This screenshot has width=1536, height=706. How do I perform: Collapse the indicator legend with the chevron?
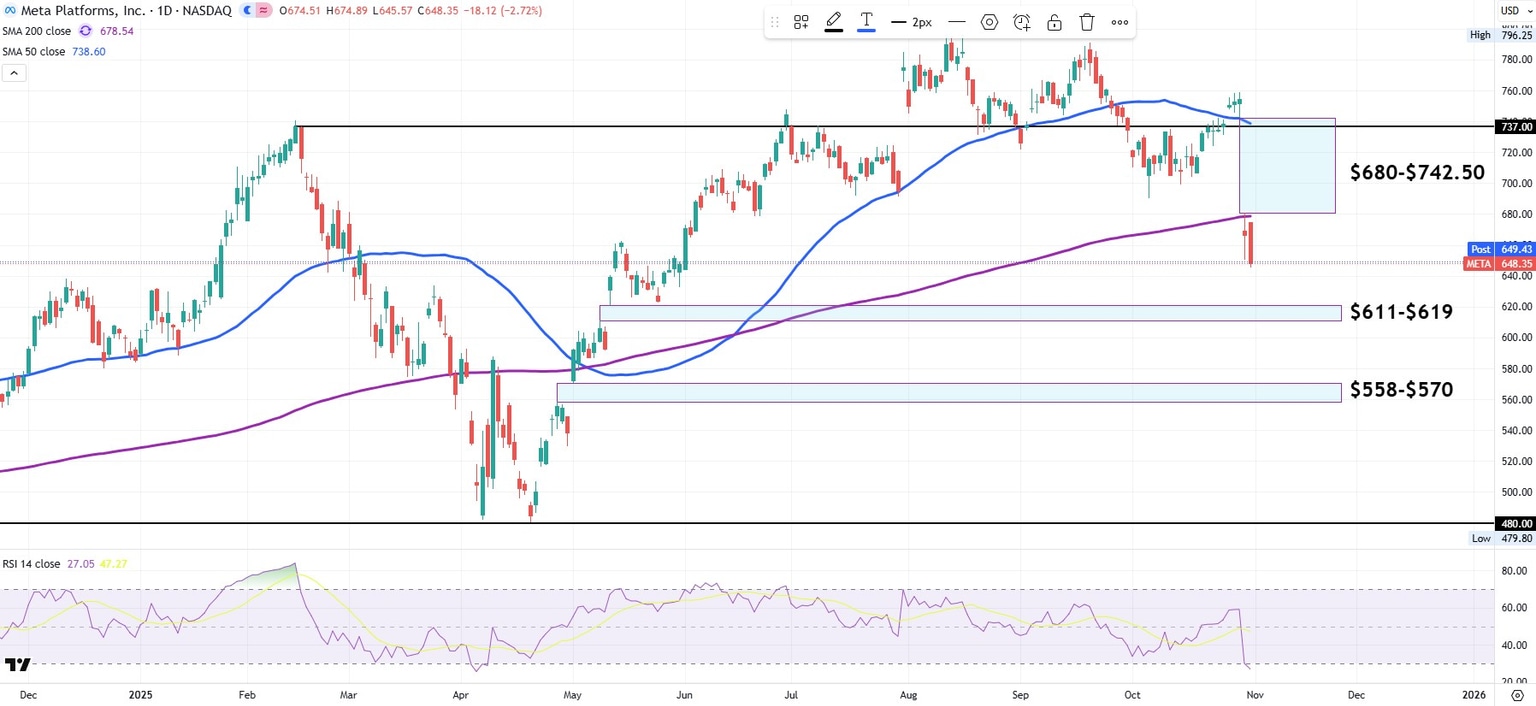click(13, 72)
